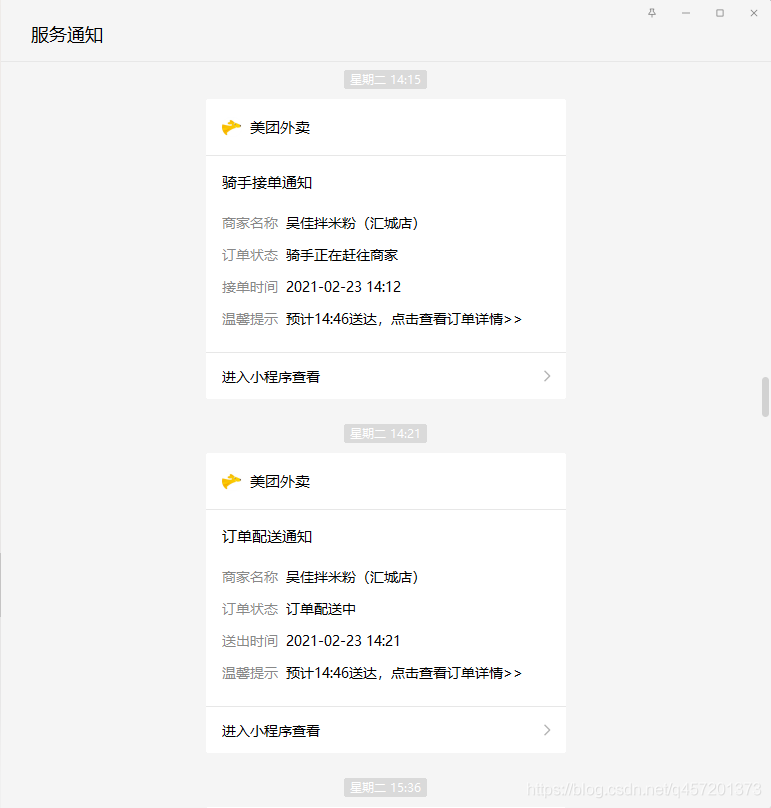Expand chevron on 订单配送通知 card footer
771x808 pixels.
coord(547,730)
